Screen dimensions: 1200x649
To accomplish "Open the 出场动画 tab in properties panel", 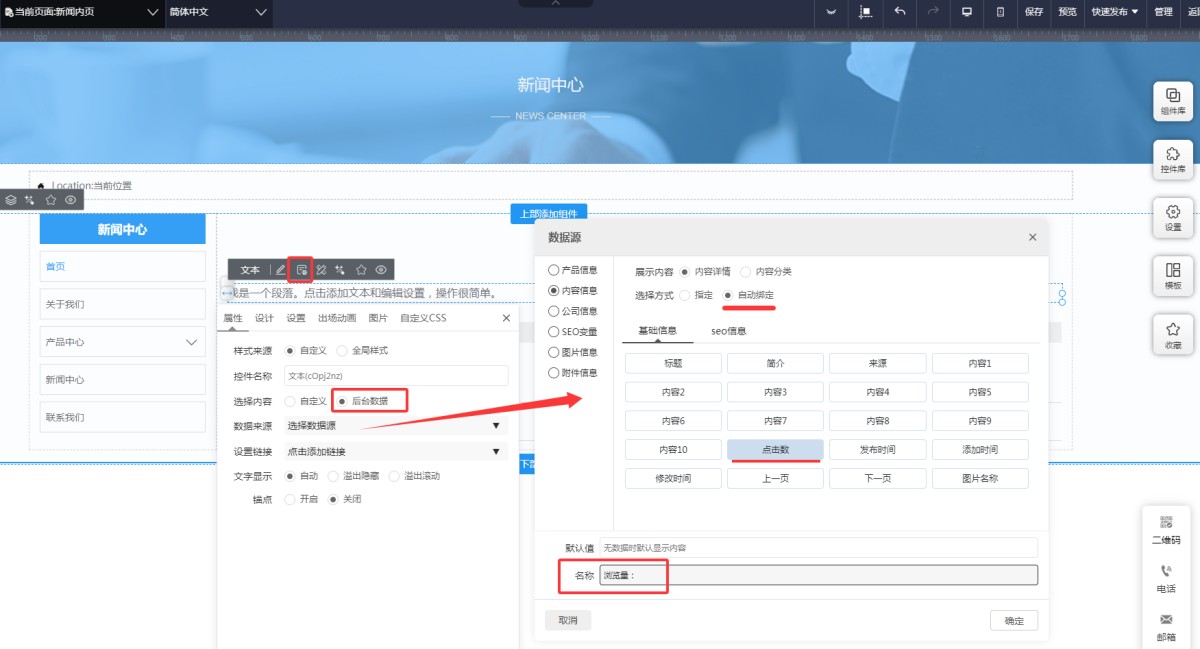I will pyautogui.click(x=336, y=318).
